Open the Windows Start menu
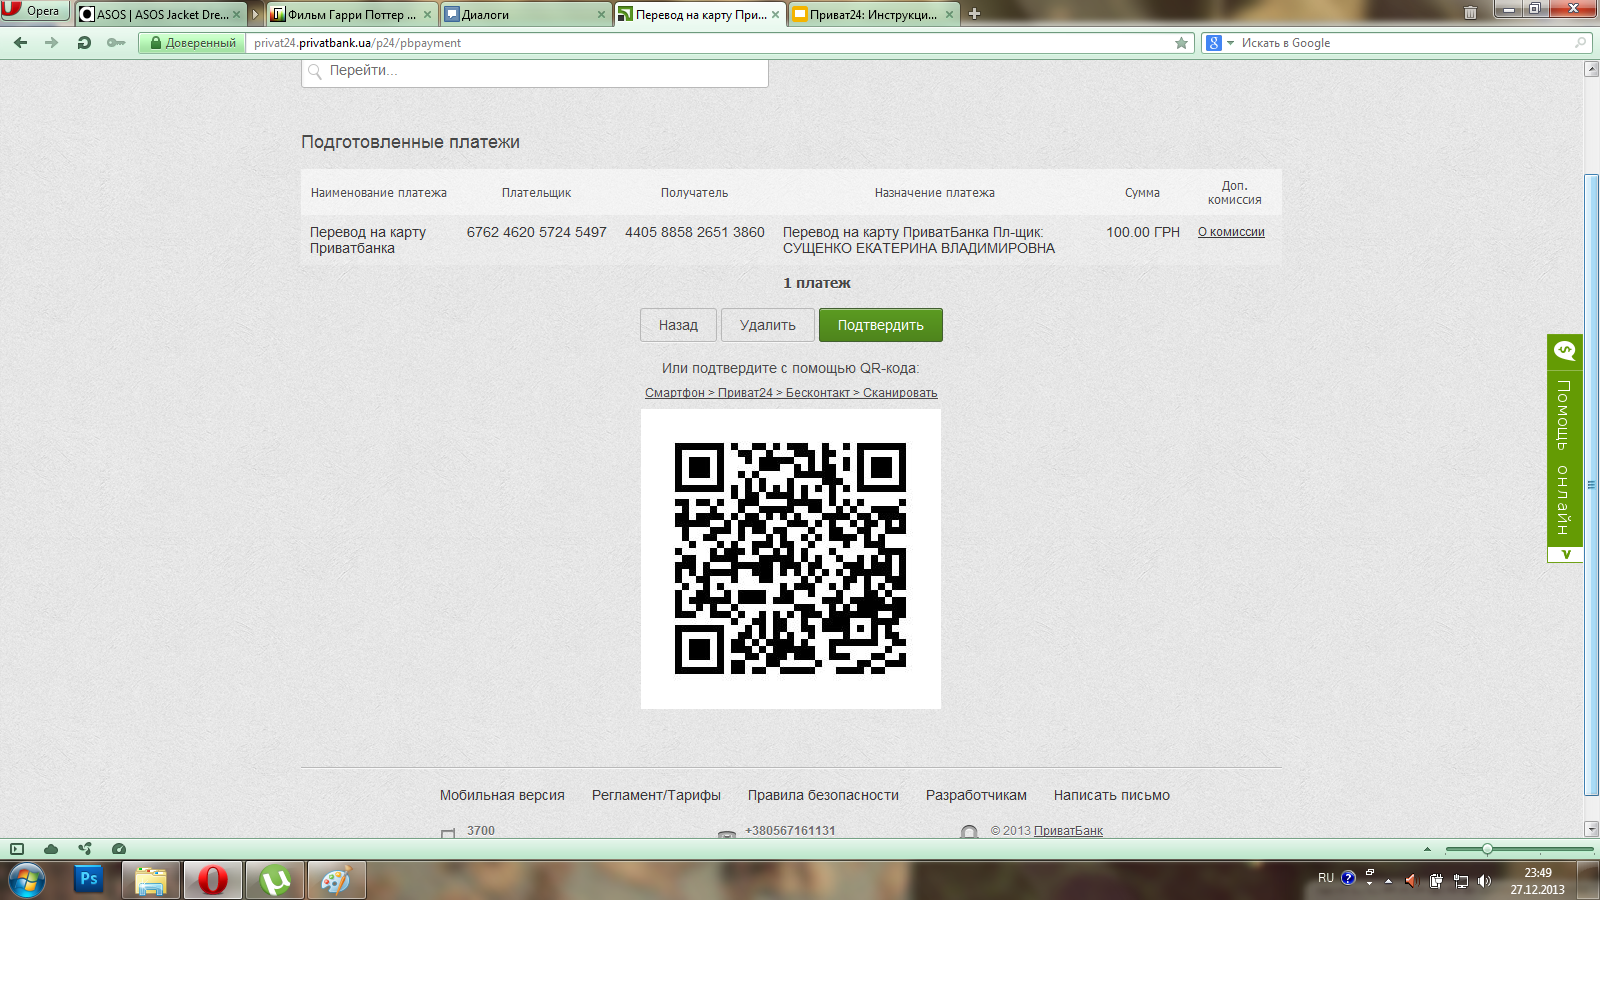 [27, 881]
